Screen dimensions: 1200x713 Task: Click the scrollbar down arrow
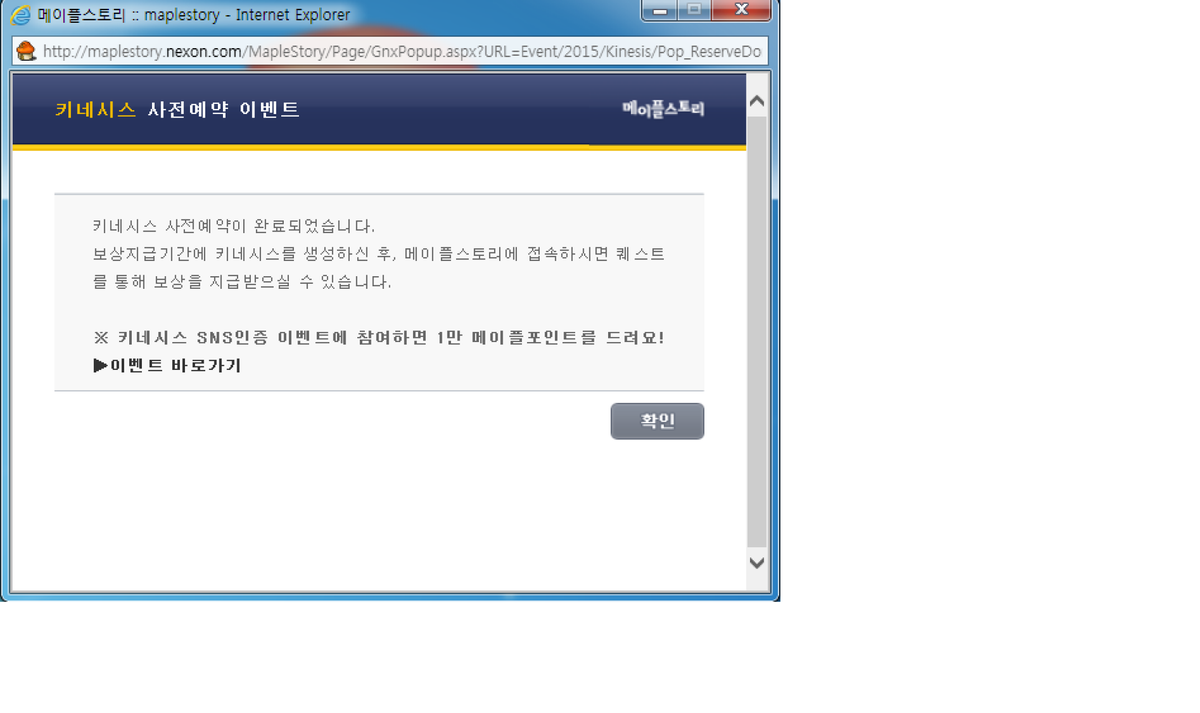click(757, 563)
